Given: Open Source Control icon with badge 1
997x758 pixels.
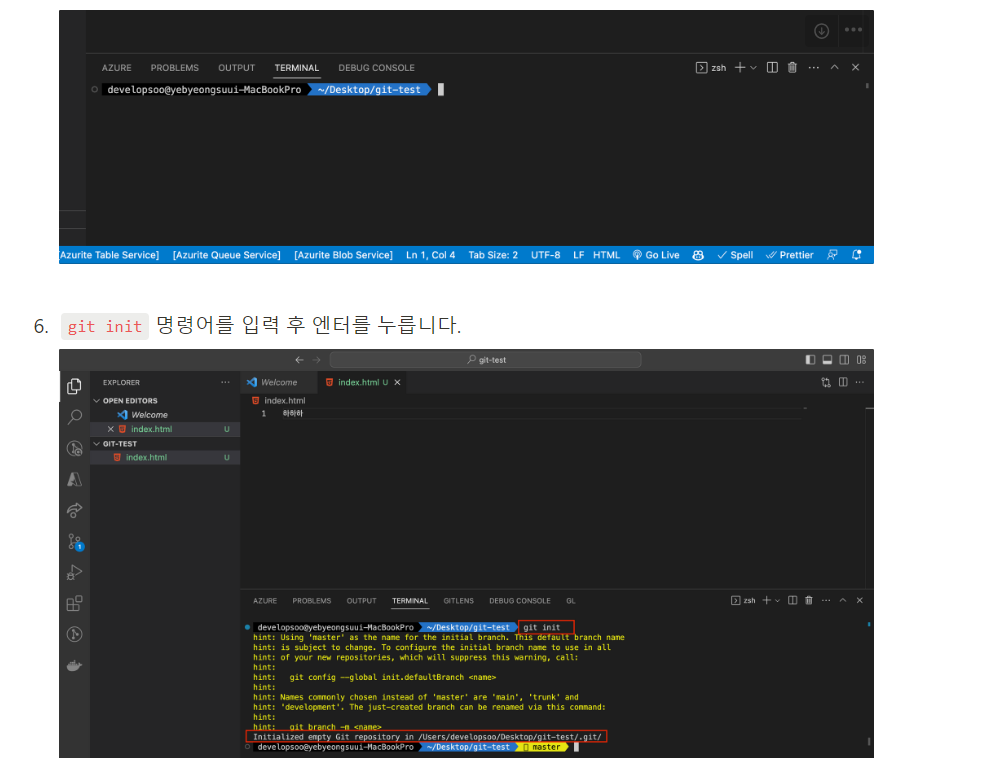Looking at the screenshot, I should pyautogui.click(x=75, y=542).
